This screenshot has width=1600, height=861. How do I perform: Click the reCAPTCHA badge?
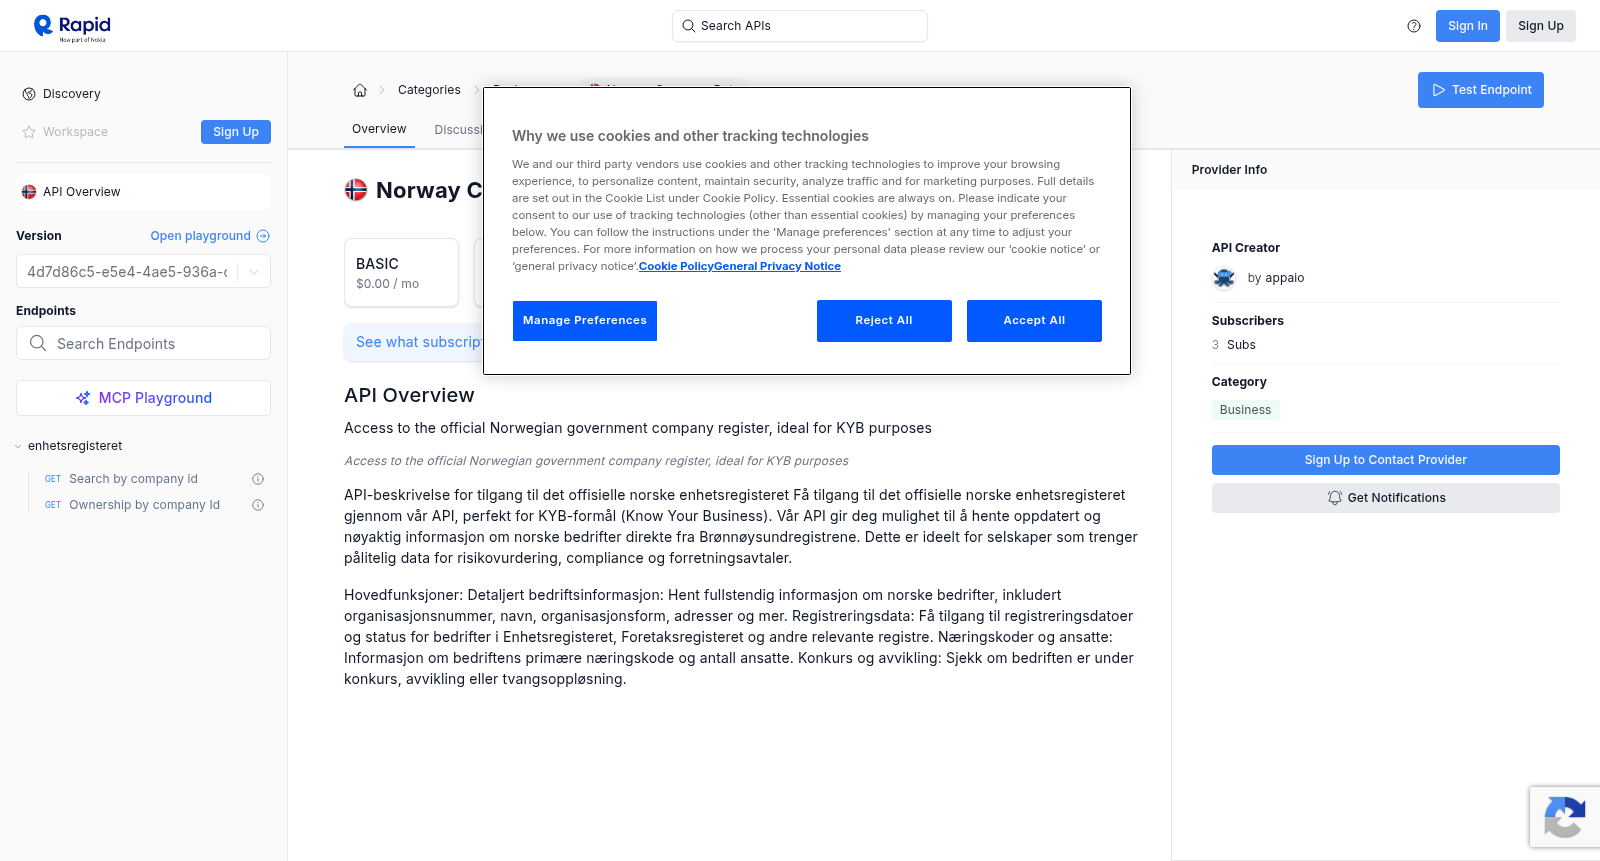tap(1564, 817)
